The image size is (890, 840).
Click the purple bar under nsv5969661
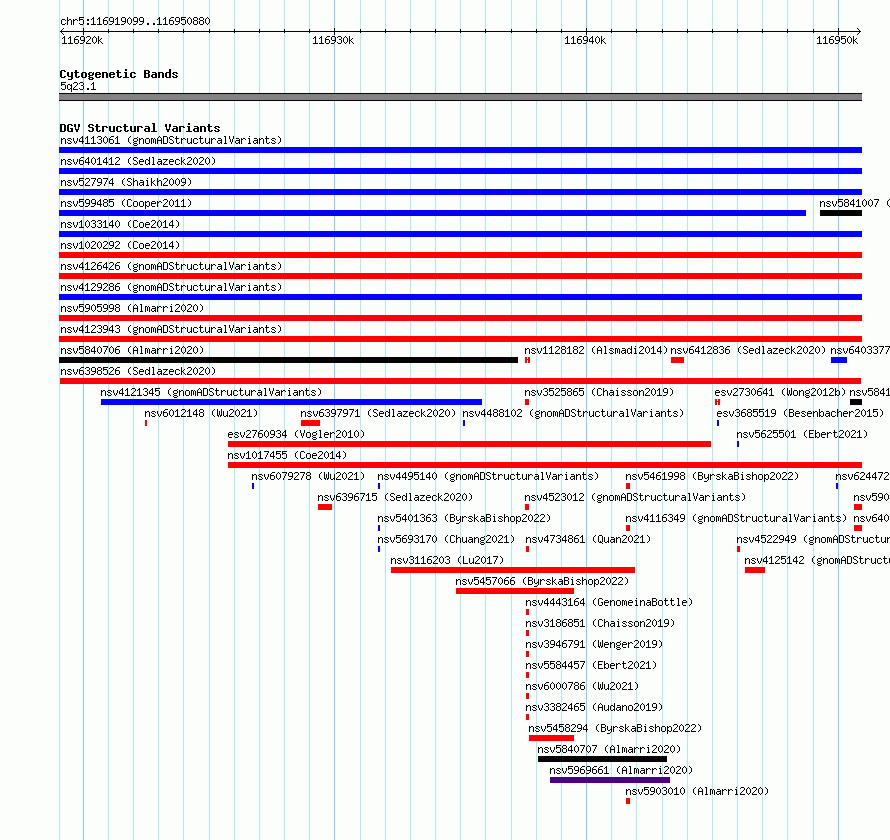pos(610,780)
